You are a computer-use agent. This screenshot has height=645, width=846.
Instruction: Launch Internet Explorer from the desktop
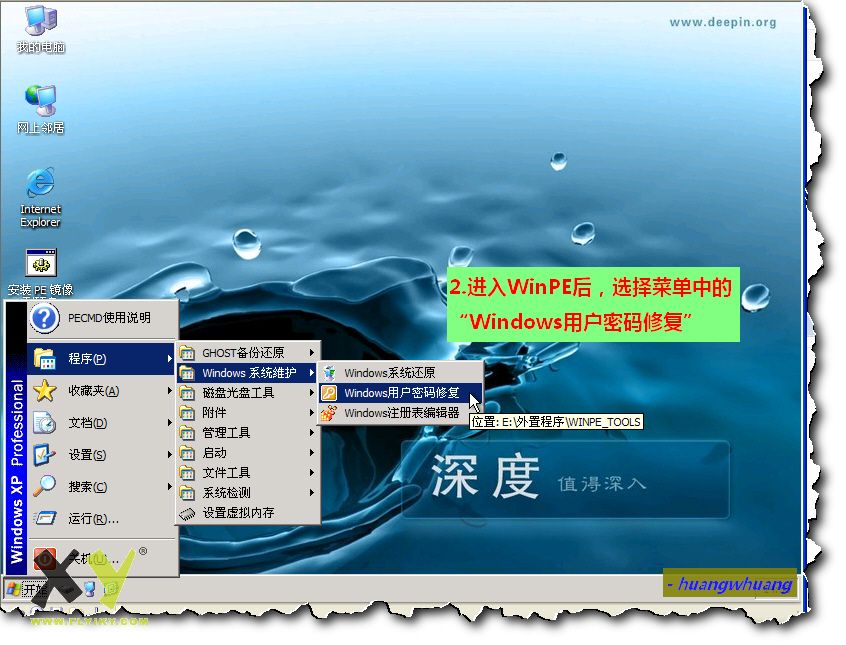pyautogui.click(x=40, y=197)
